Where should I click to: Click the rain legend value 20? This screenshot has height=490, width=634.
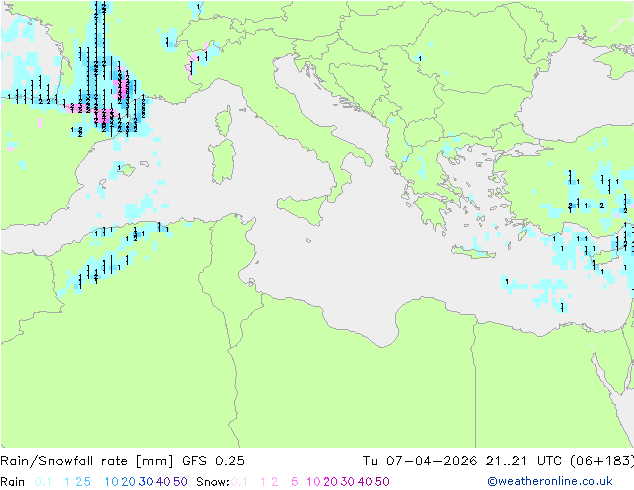tap(129, 482)
